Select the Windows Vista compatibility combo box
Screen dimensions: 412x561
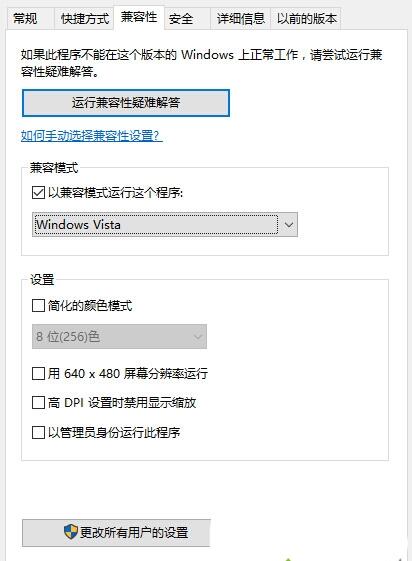(x=165, y=225)
